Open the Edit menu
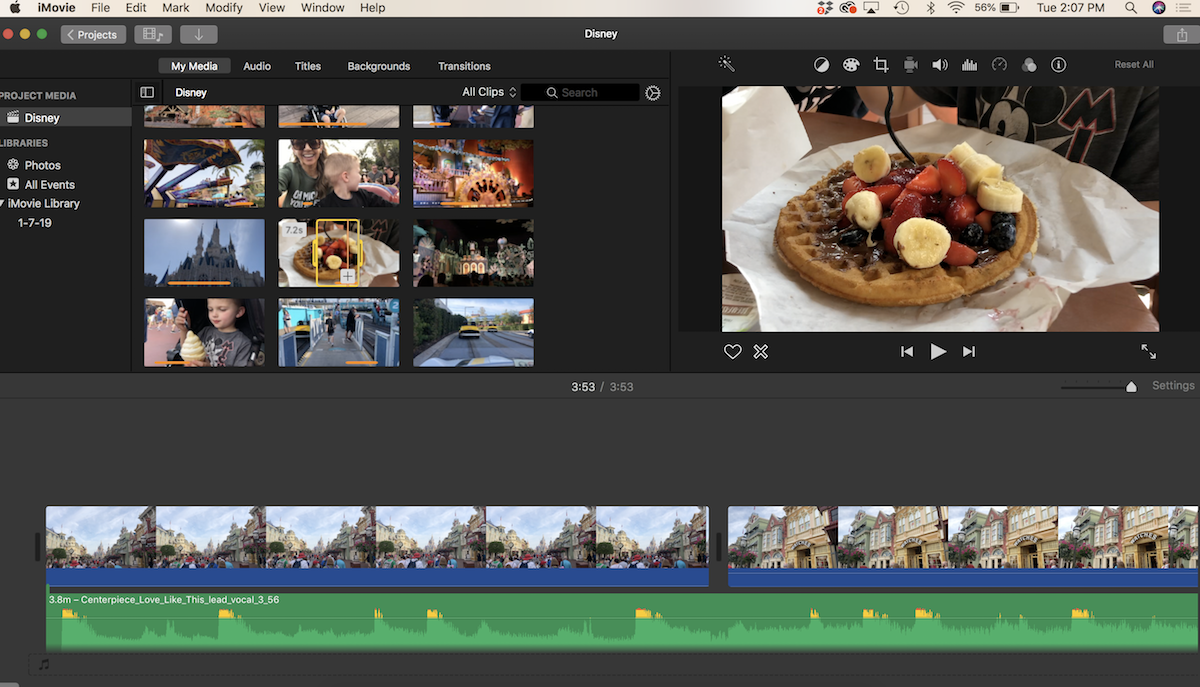1200x687 pixels. (x=136, y=8)
